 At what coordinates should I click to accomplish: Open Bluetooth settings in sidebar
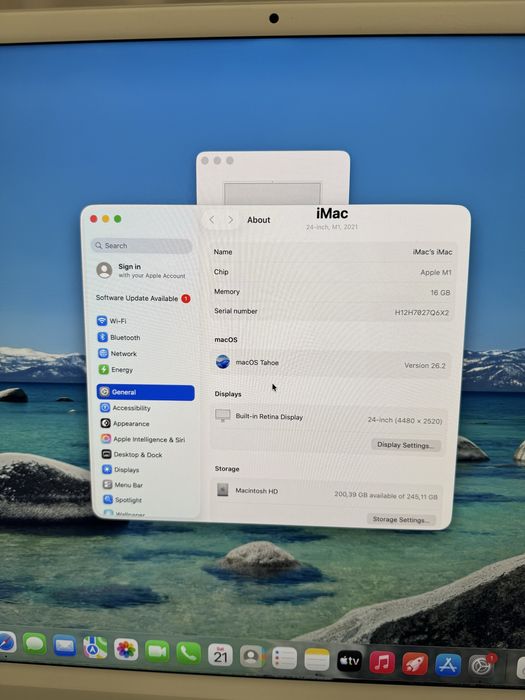tap(119, 338)
